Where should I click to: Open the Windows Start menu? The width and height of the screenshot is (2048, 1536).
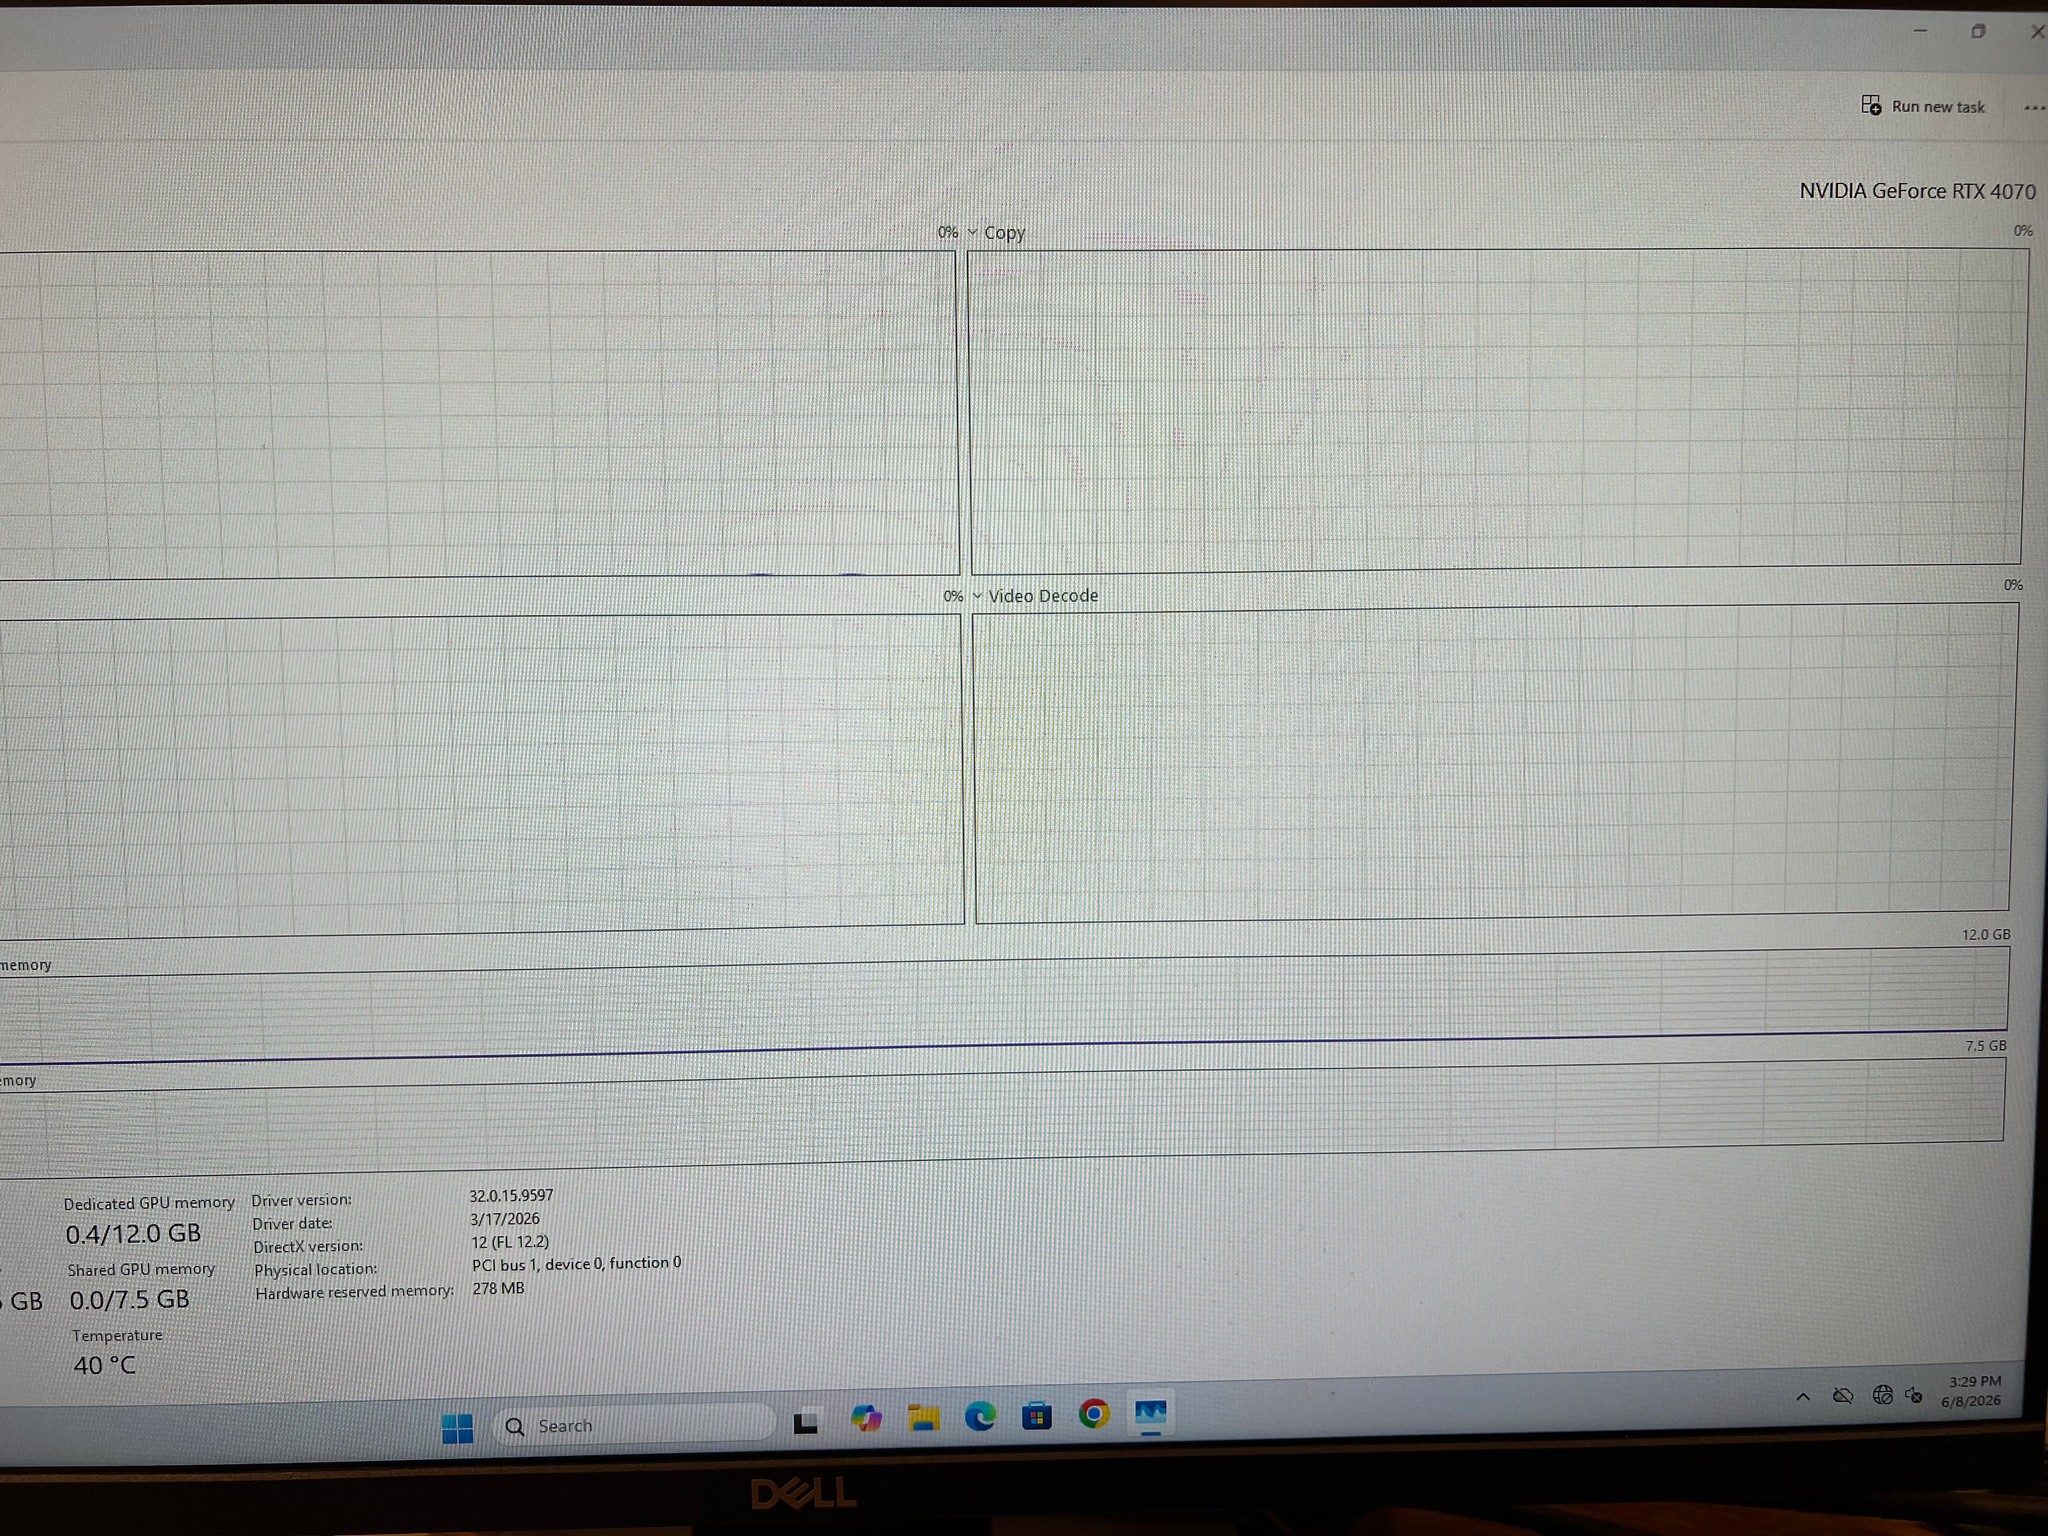458,1428
